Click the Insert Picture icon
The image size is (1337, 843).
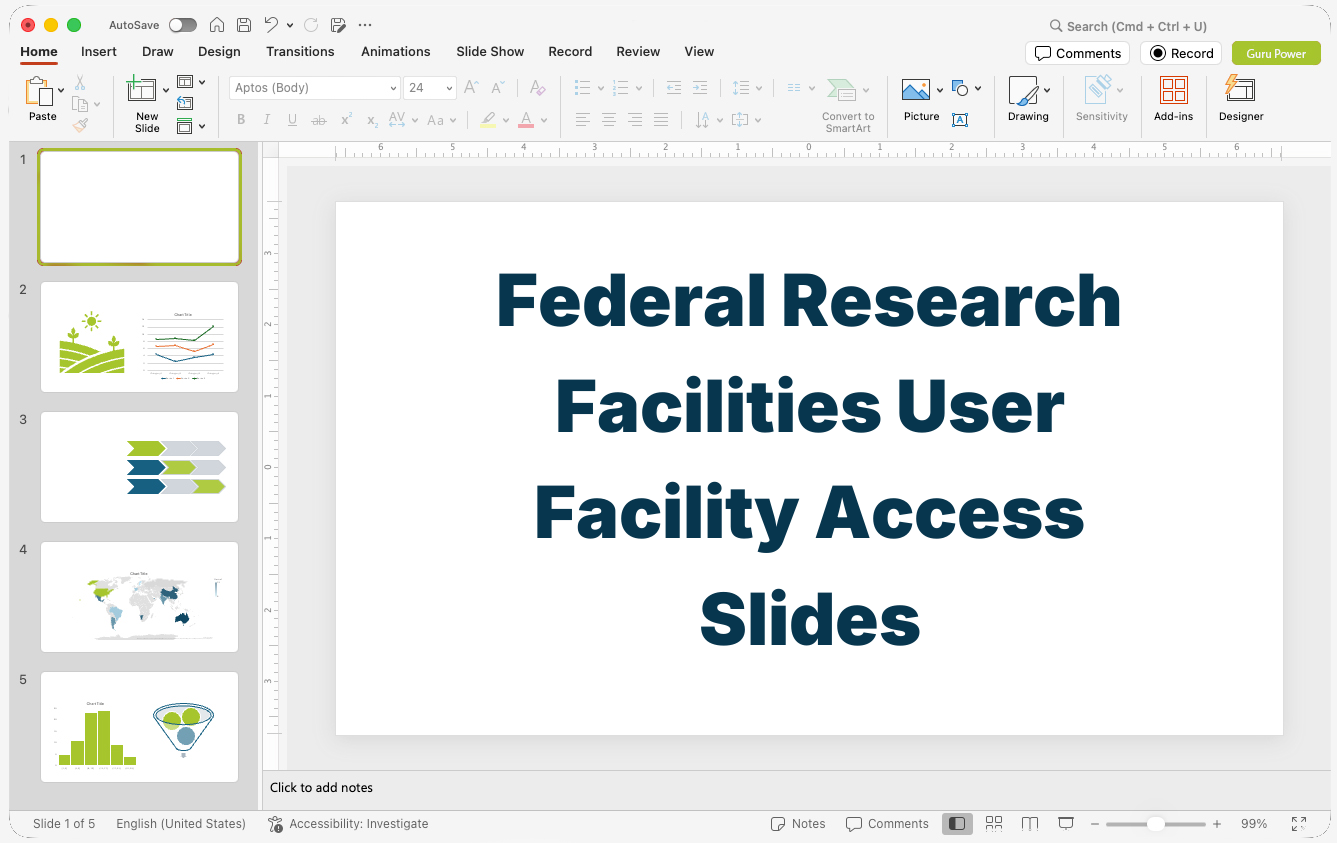tap(916, 90)
